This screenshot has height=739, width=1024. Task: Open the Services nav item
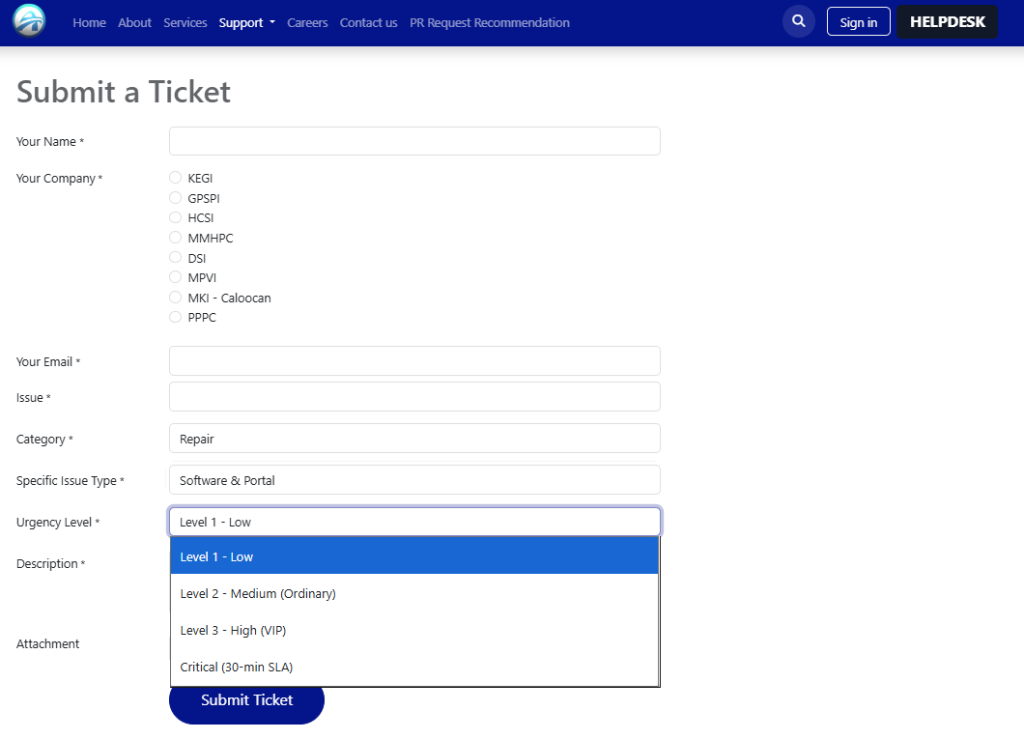185,23
